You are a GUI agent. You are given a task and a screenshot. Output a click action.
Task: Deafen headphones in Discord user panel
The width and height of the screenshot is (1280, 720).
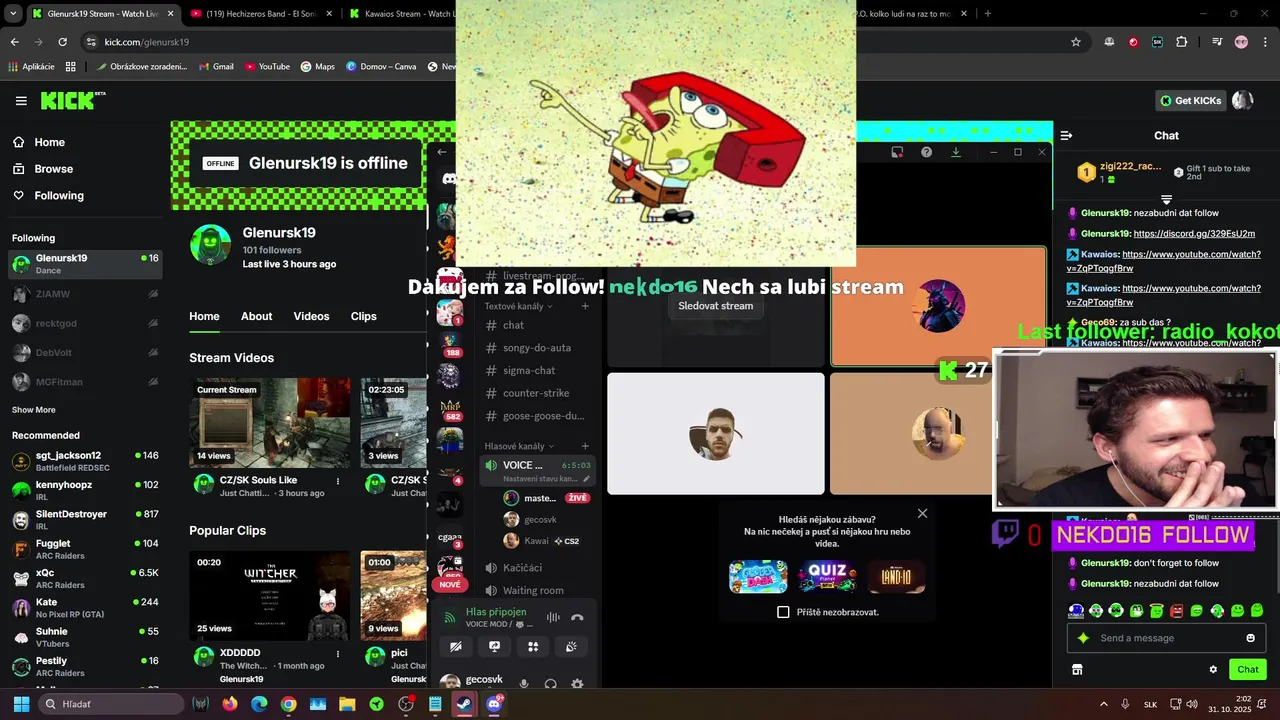tap(550, 684)
